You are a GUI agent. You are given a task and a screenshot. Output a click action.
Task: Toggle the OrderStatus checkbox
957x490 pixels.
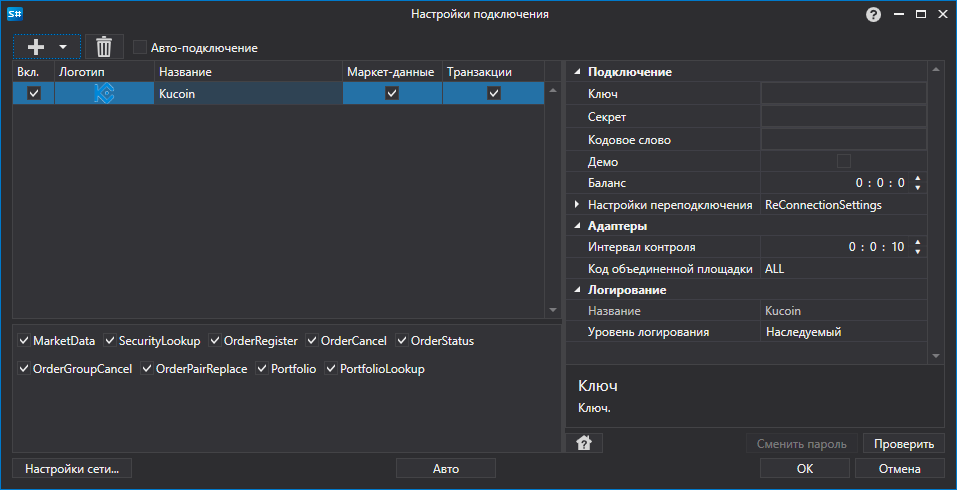coord(402,340)
